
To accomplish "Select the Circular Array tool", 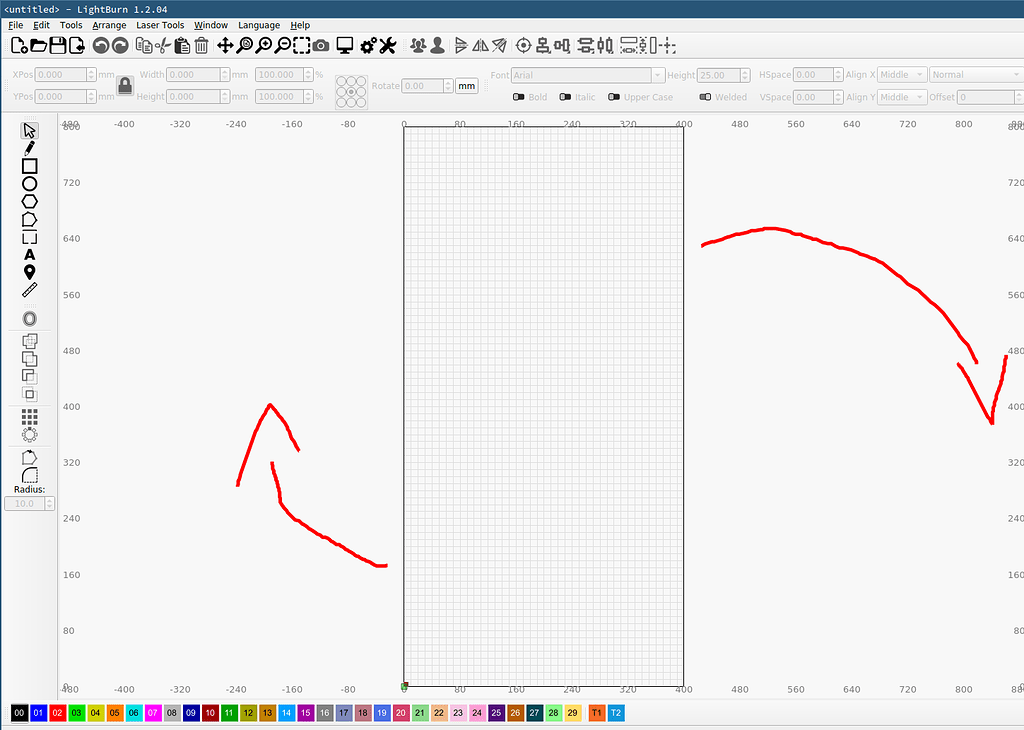I will (29, 433).
